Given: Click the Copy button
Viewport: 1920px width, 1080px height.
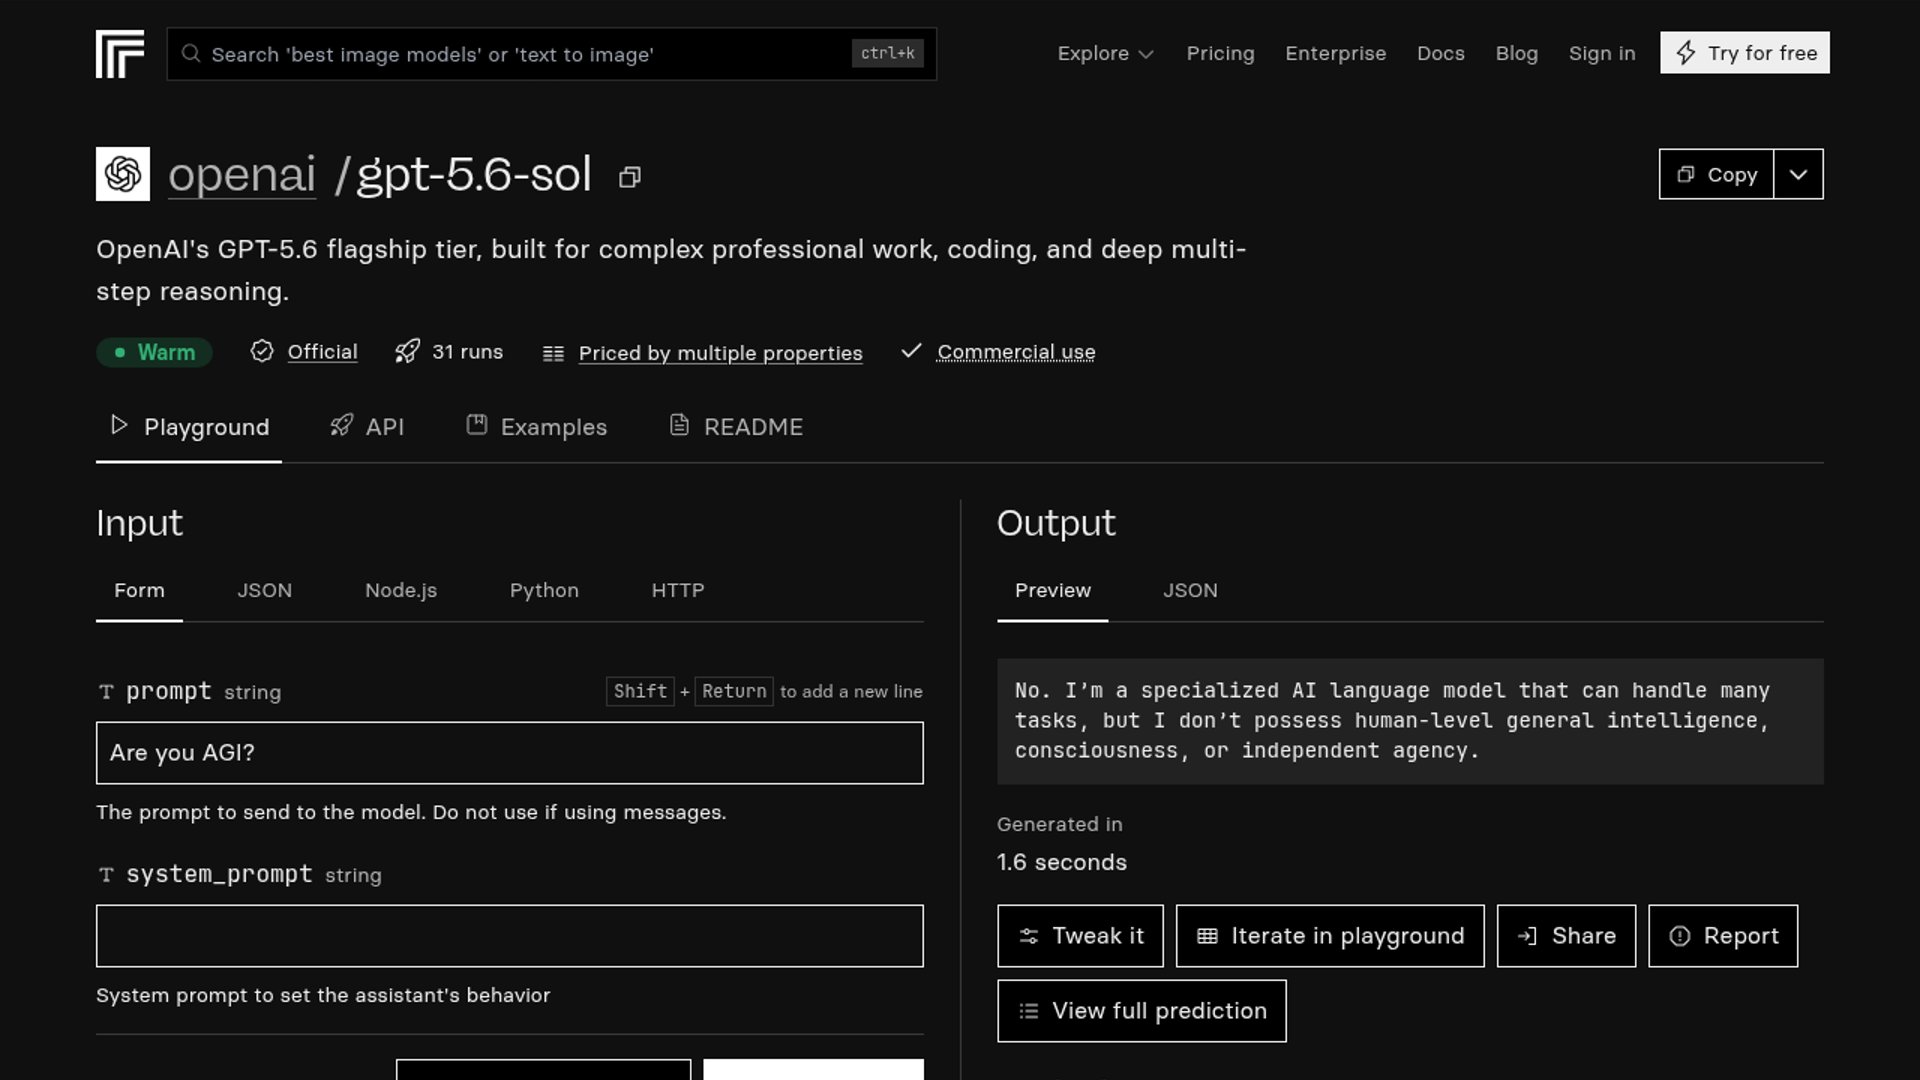Looking at the screenshot, I should tap(1716, 174).
